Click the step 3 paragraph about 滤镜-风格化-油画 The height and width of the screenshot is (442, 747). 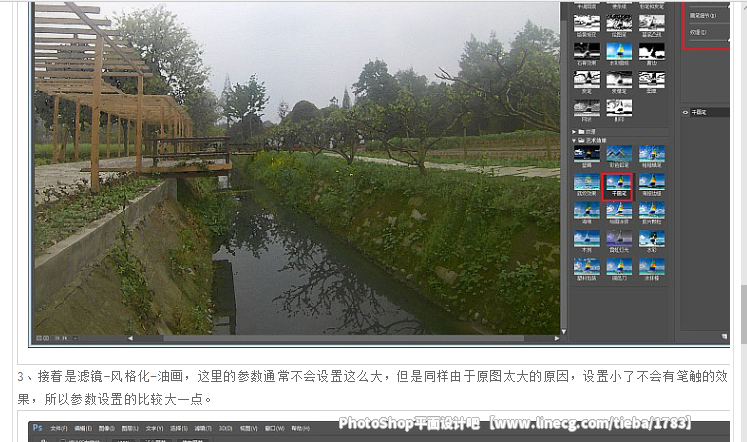point(373,387)
